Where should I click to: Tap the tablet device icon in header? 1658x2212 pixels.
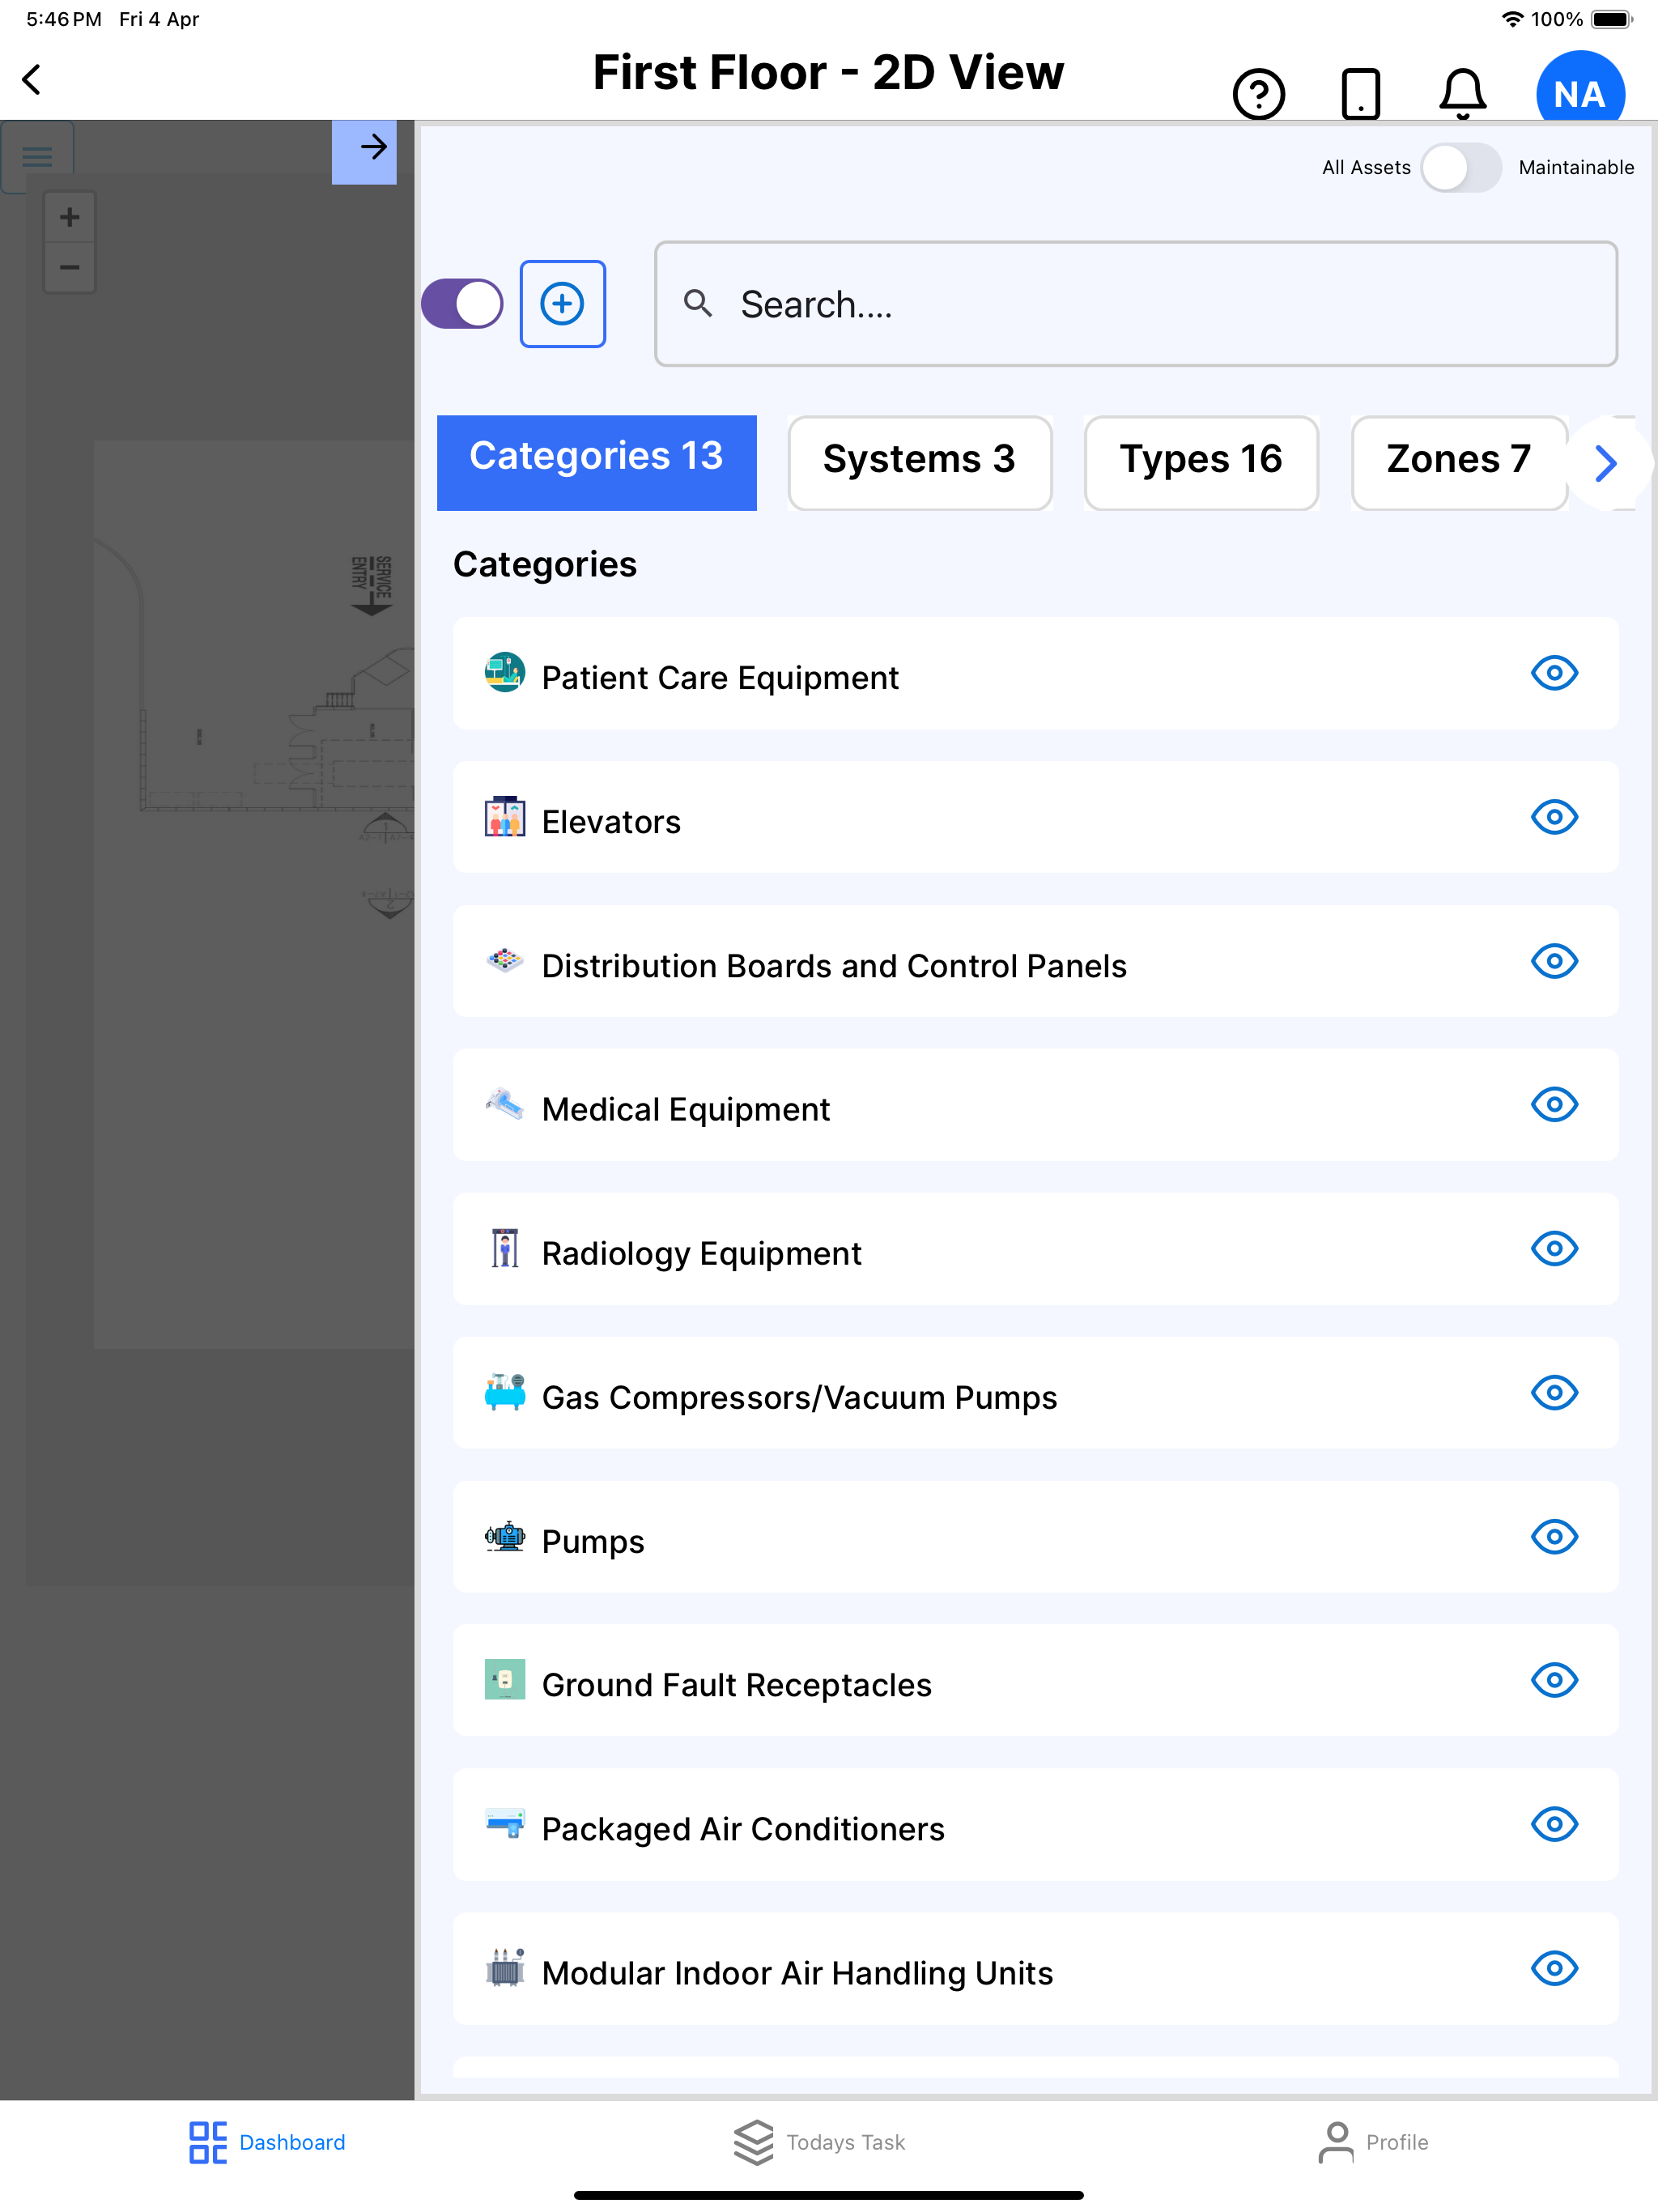coord(1360,94)
